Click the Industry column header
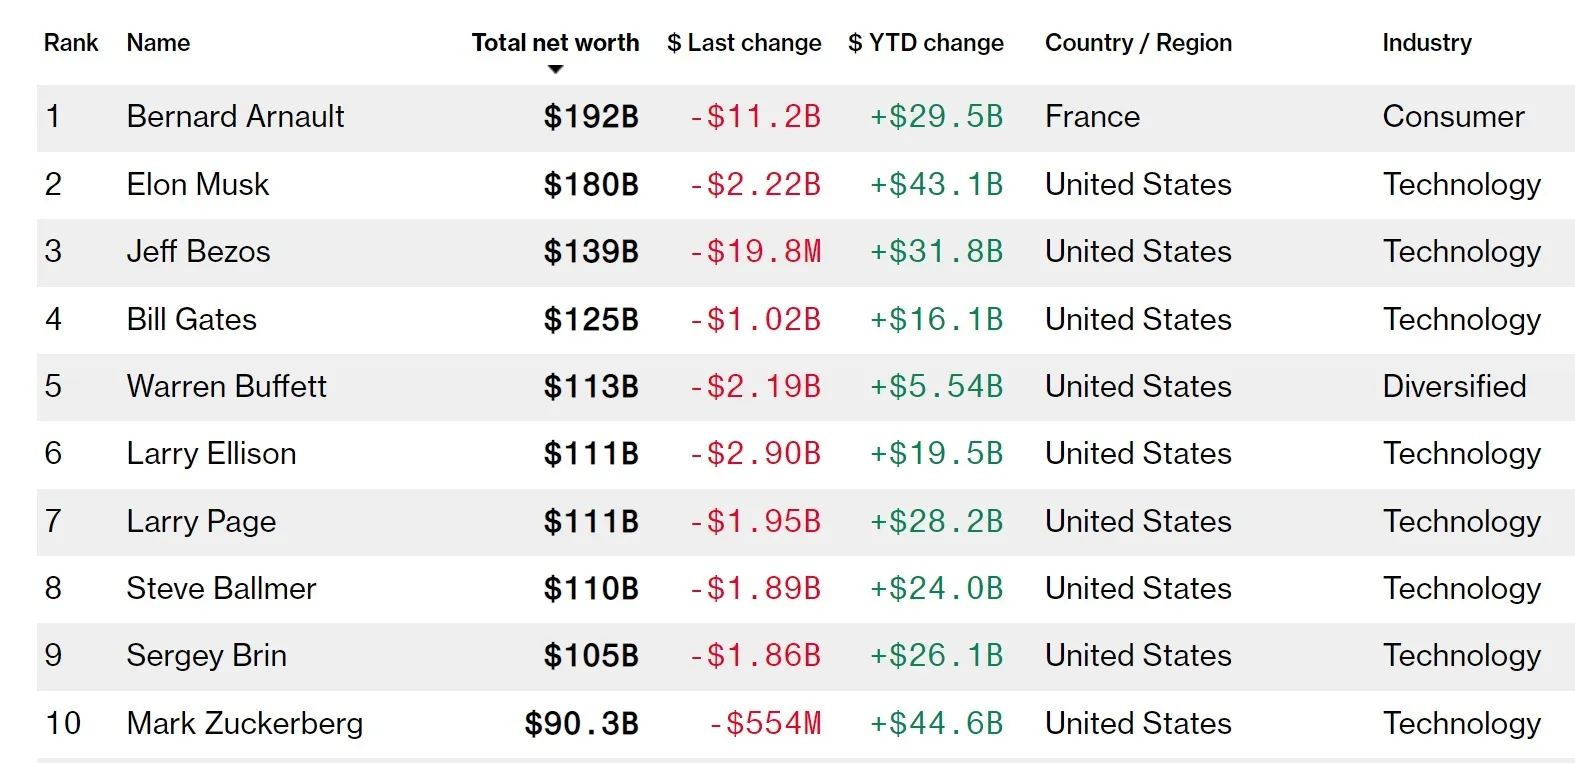The height and width of the screenshot is (763, 1575). 1427,43
